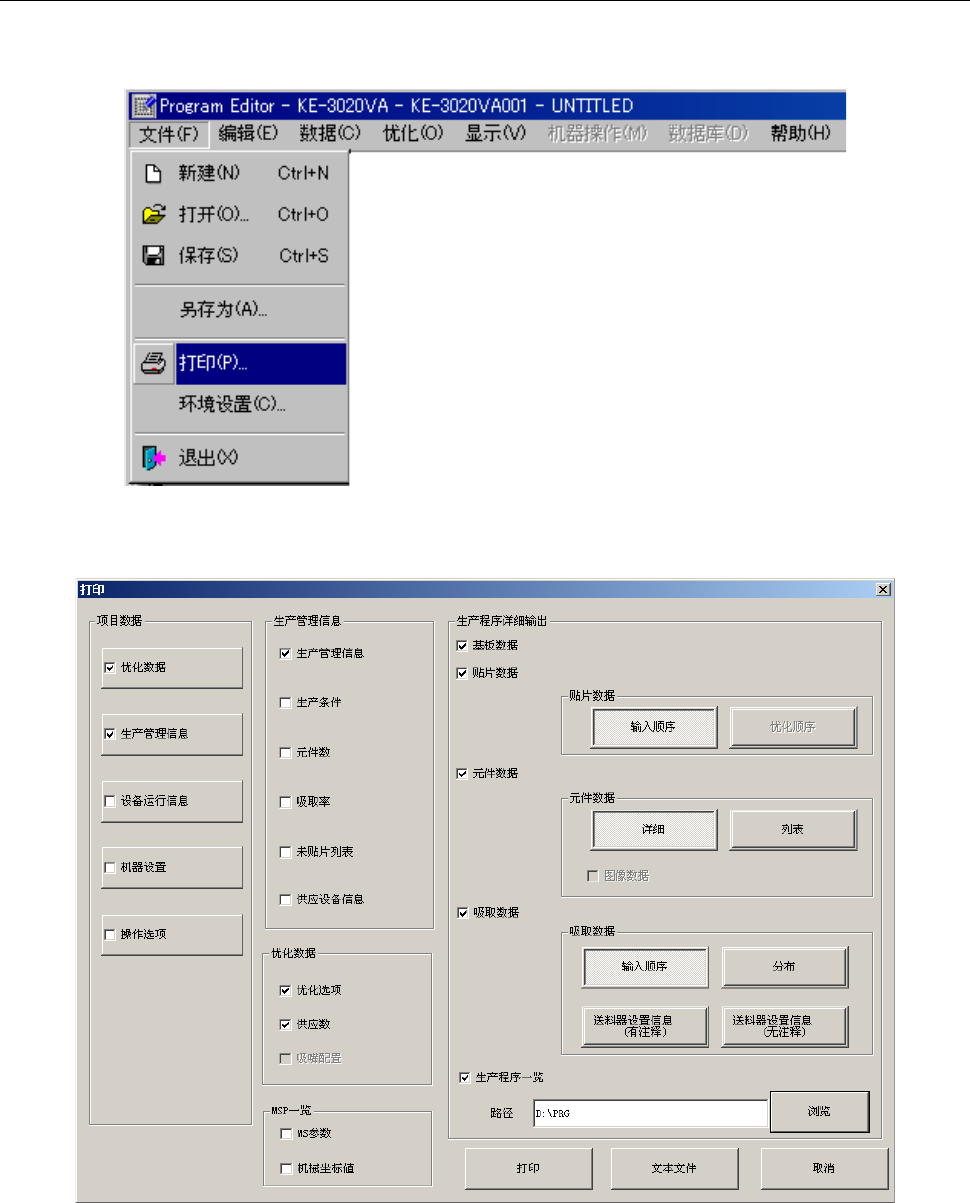This screenshot has height=1203, width=970.
Task: Open the 编辑(E) menu
Action: (248, 133)
